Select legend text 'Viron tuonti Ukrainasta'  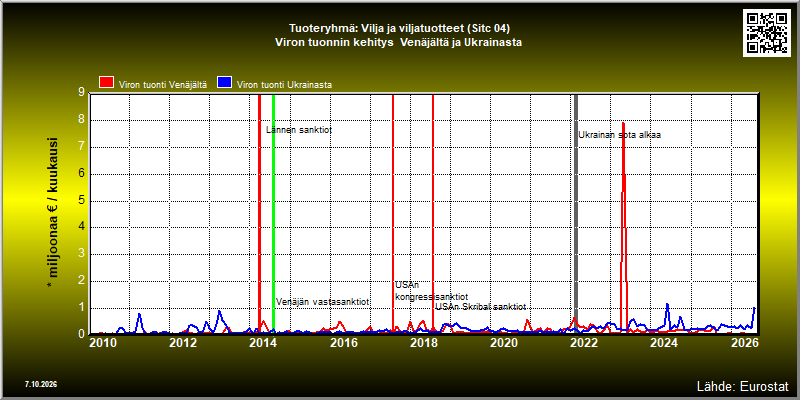coord(284,85)
